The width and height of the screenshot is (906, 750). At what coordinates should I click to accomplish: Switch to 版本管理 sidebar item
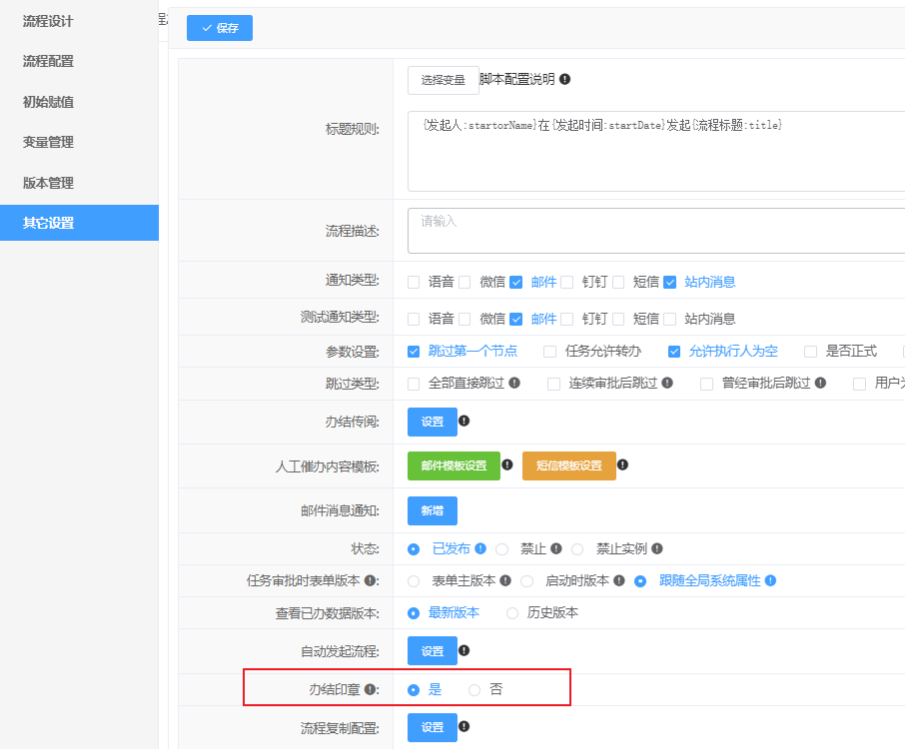pyautogui.click(x=48, y=183)
